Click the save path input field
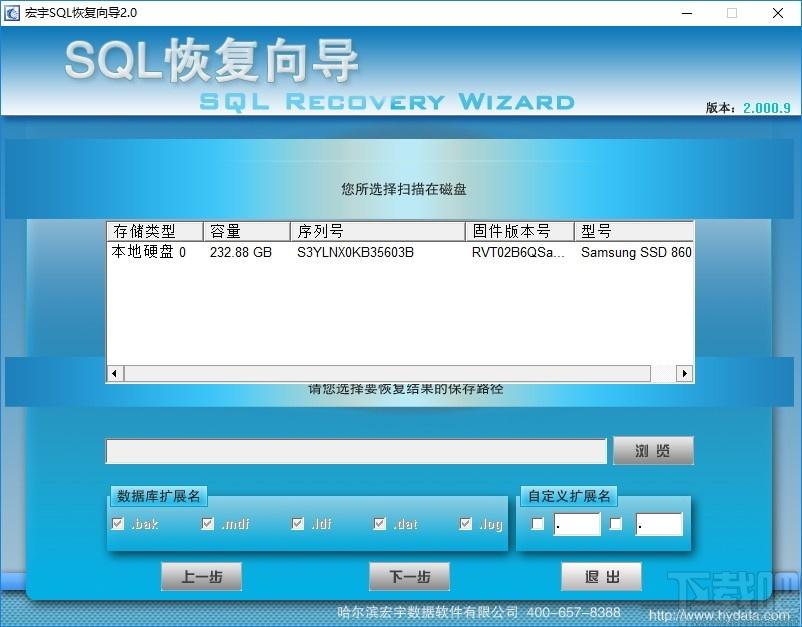802x627 pixels. click(356, 451)
